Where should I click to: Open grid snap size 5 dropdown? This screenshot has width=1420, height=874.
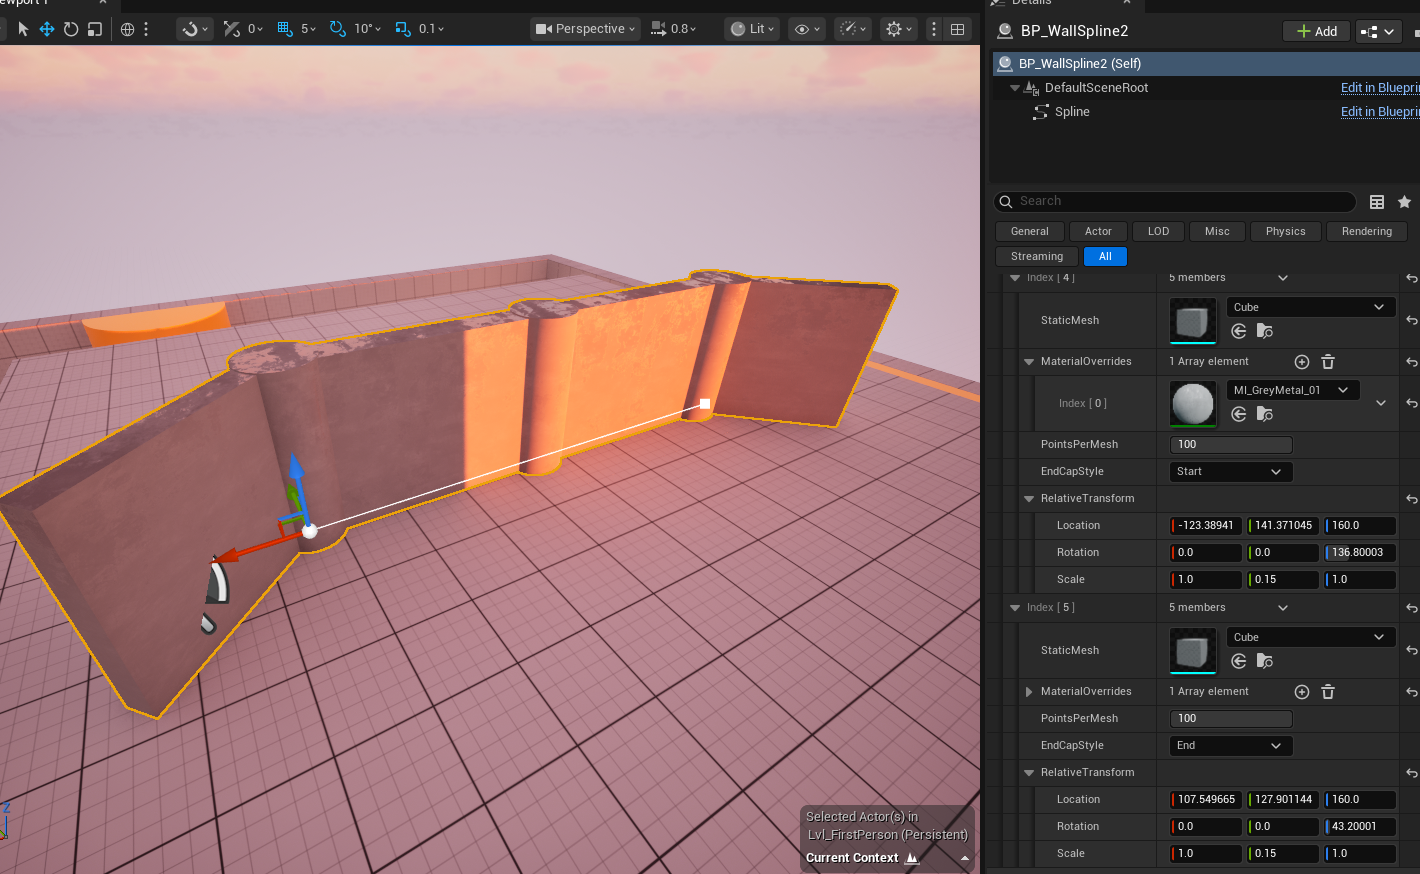pyautogui.click(x=309, y=29)
